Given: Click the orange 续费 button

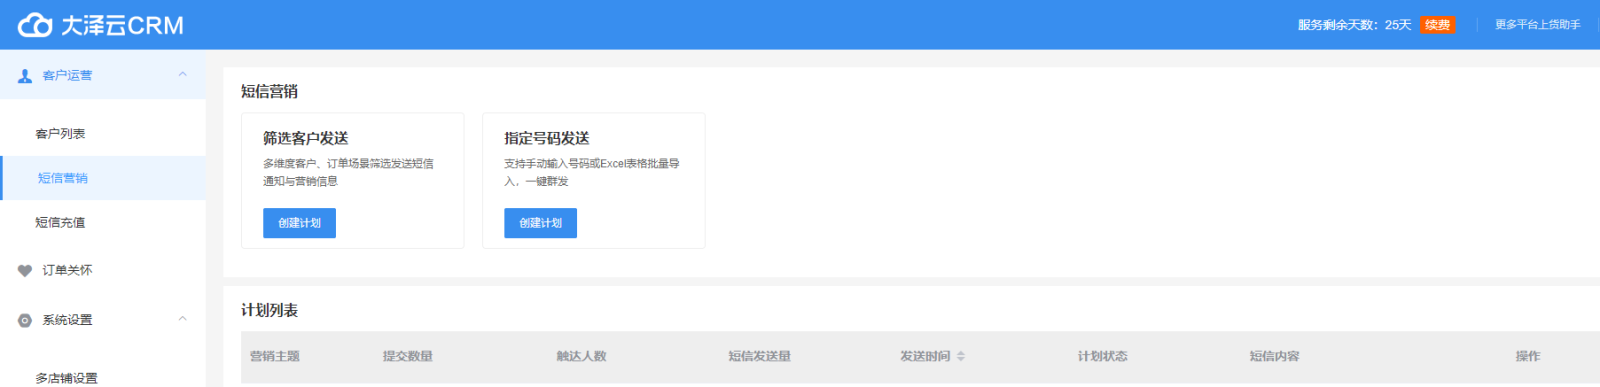Looking at the screenshot, I should tap(1437, 25).
